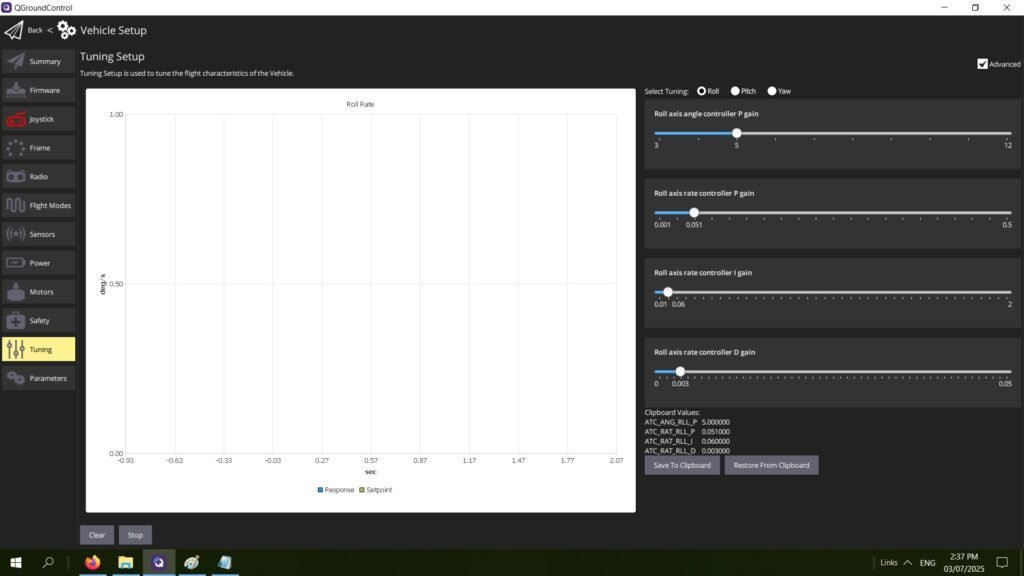
Task: Click the roll rate controller D gain slider
Action: coord(833,372)
